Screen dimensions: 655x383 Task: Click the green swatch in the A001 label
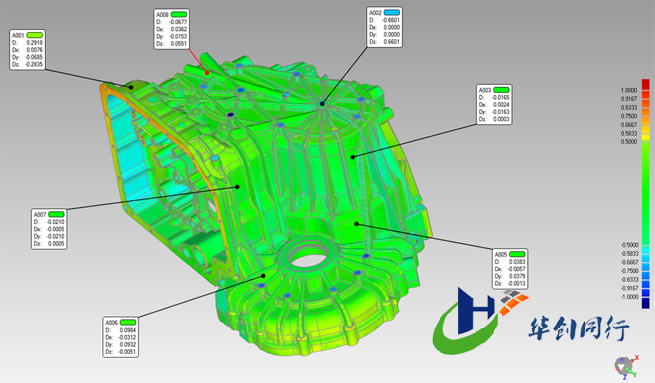(x=35, y=36)
